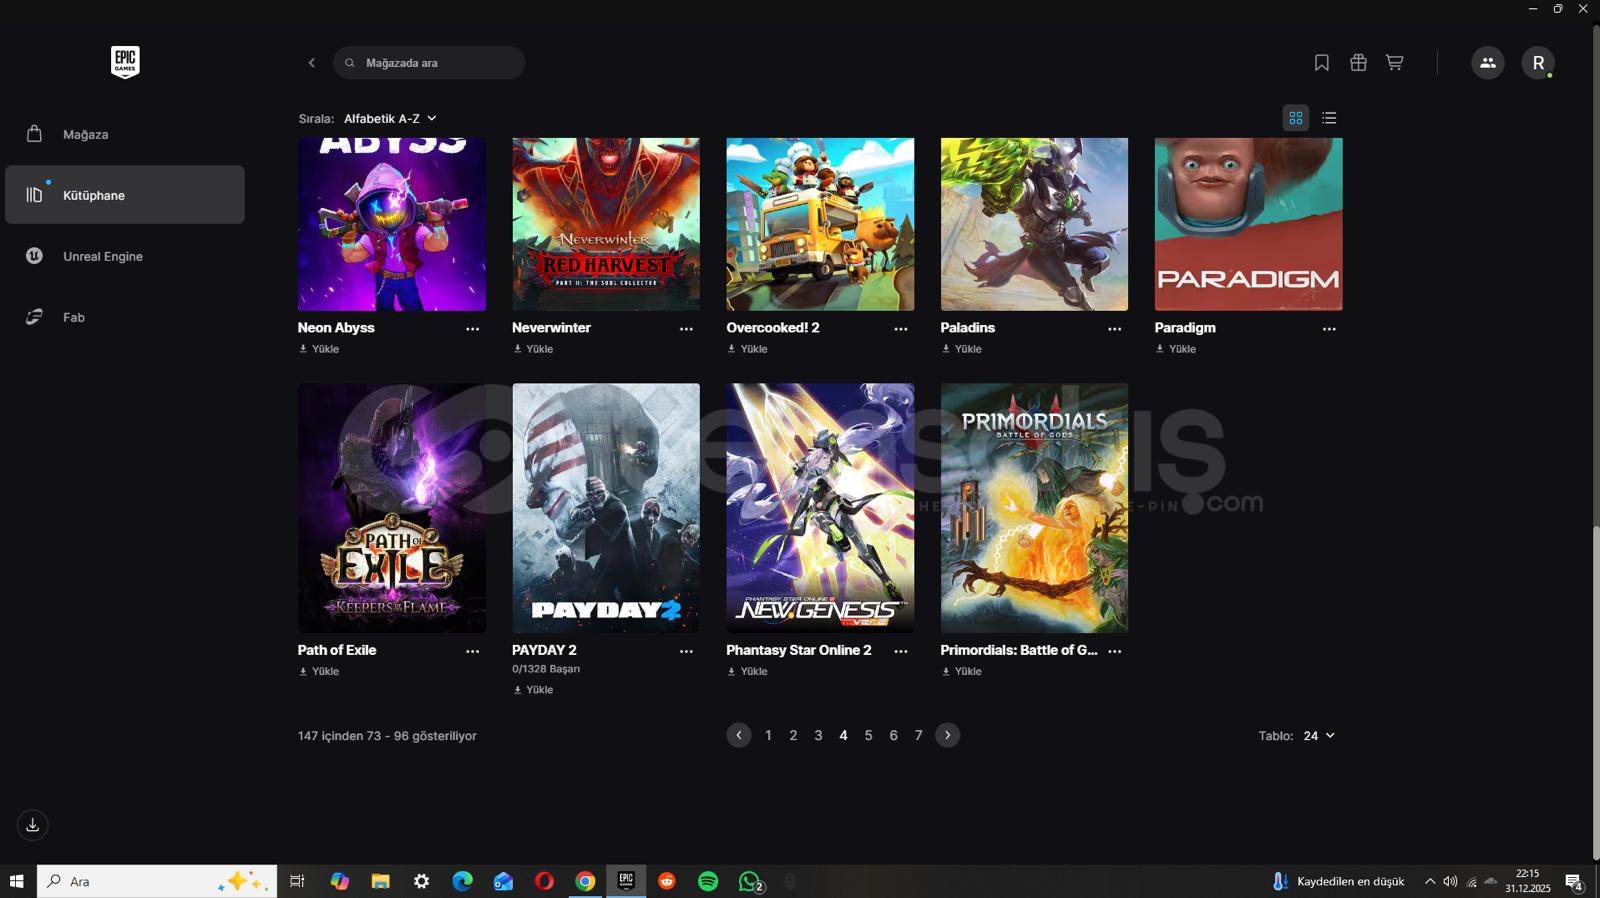The image size is (1600, 898).
Task: Open the wishlist bookmark icon
Action: [1321, 63]
